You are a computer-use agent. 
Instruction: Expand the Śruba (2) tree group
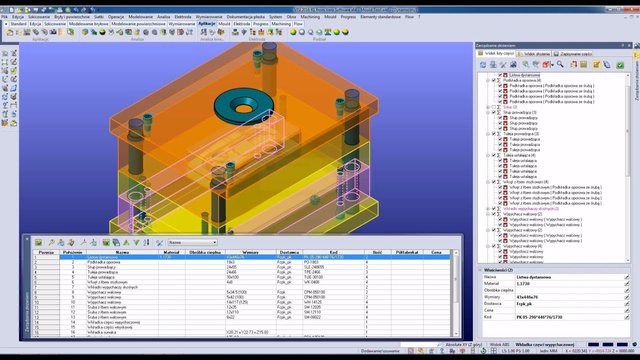488,107
